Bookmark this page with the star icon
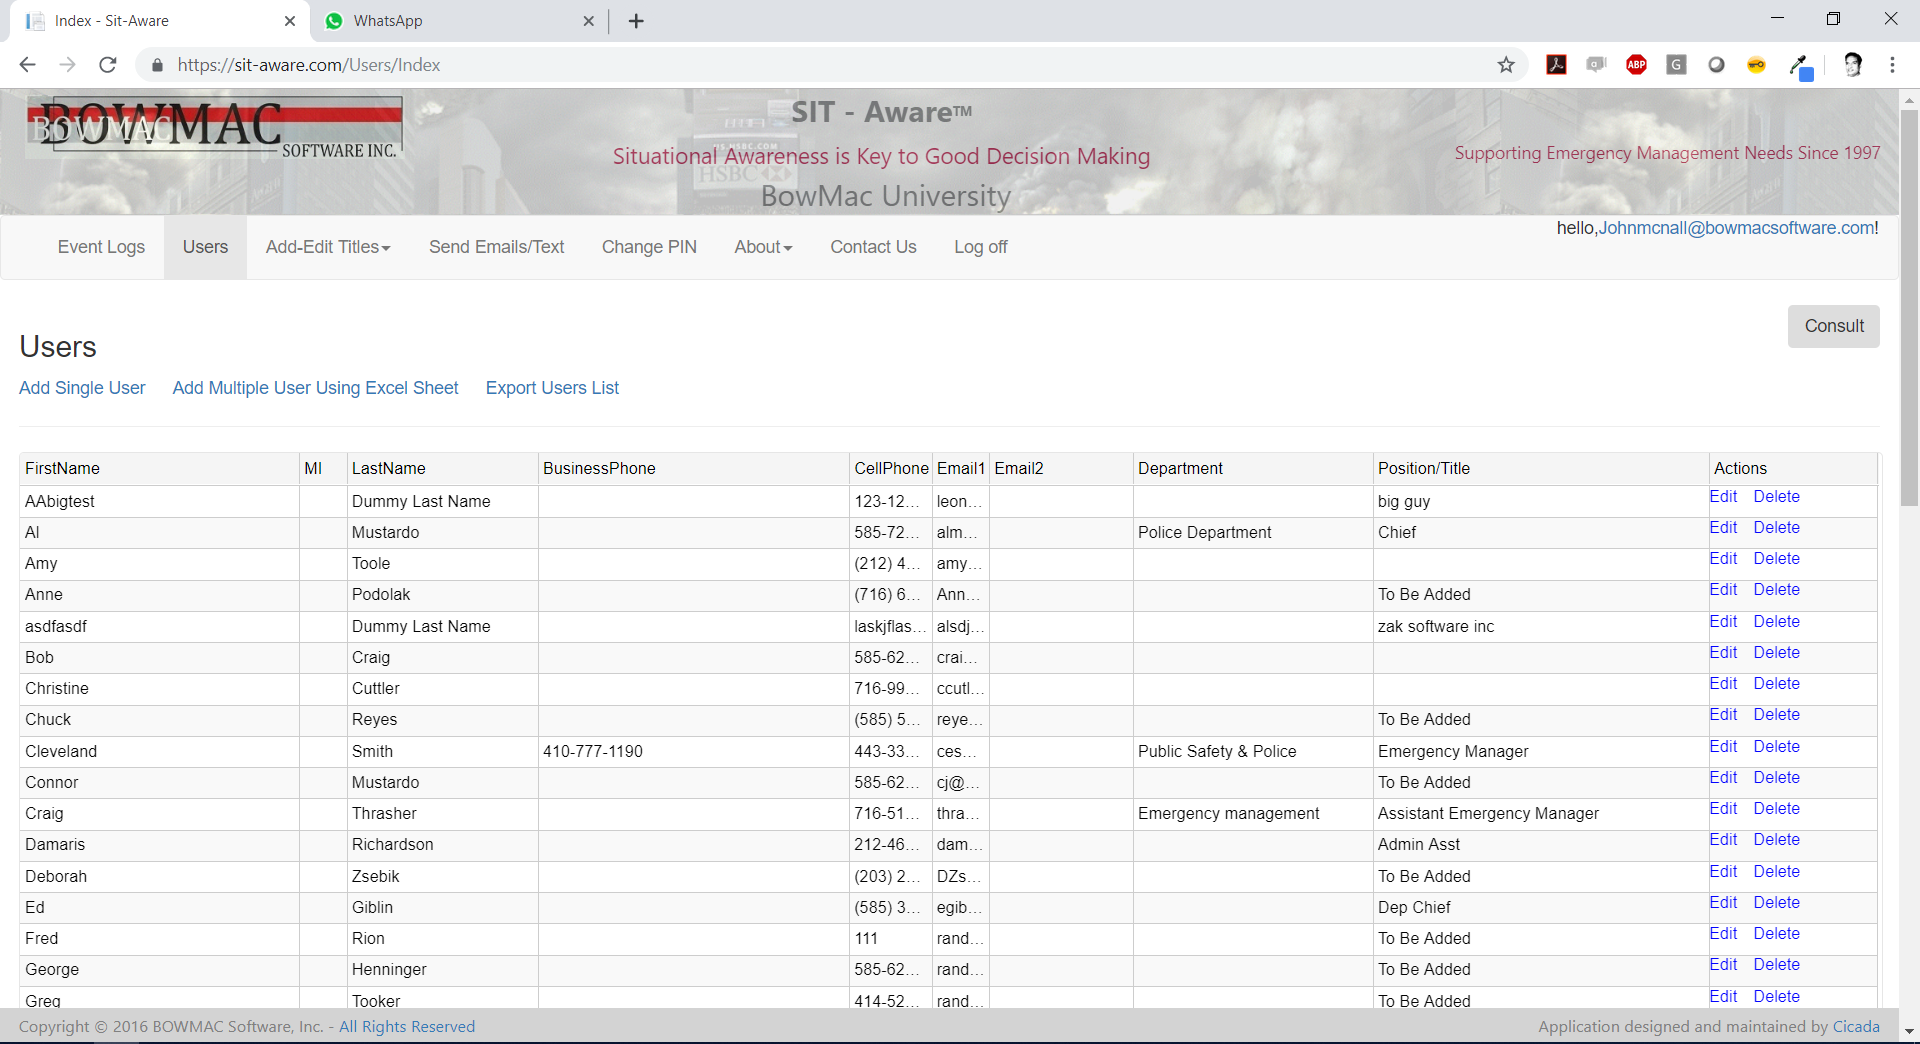Screen dimensions: 1920x1044 click(1506, 65)
